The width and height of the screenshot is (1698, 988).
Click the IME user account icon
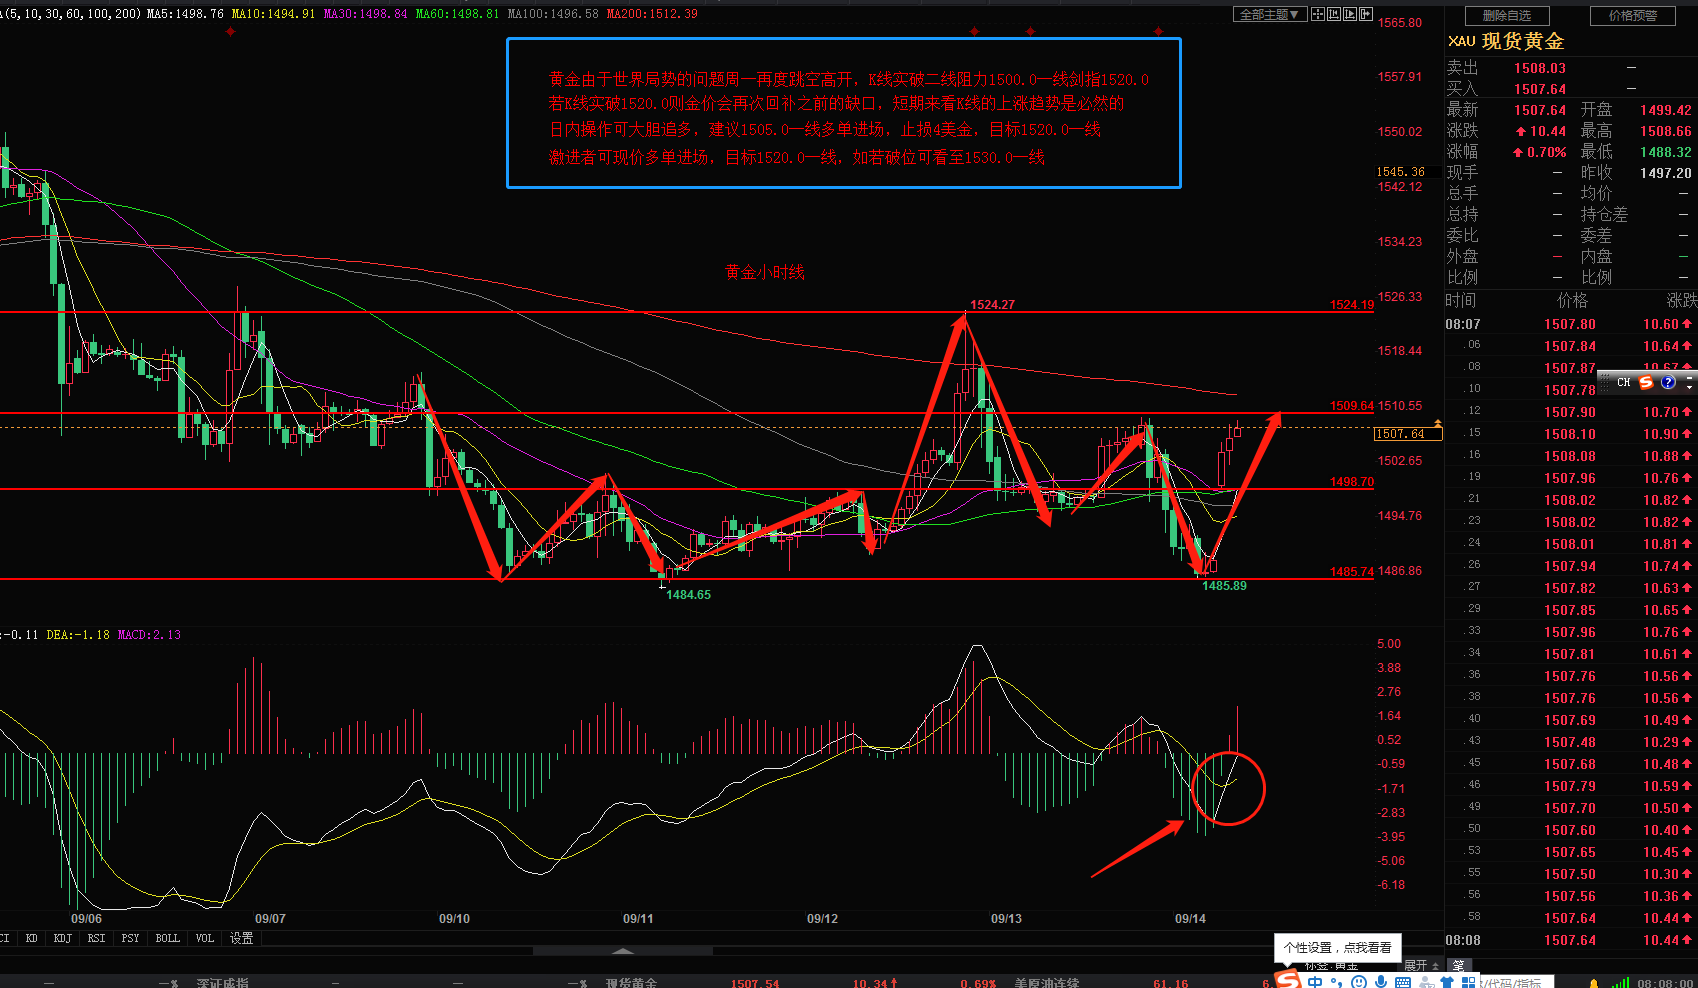tap(1425, 983)
